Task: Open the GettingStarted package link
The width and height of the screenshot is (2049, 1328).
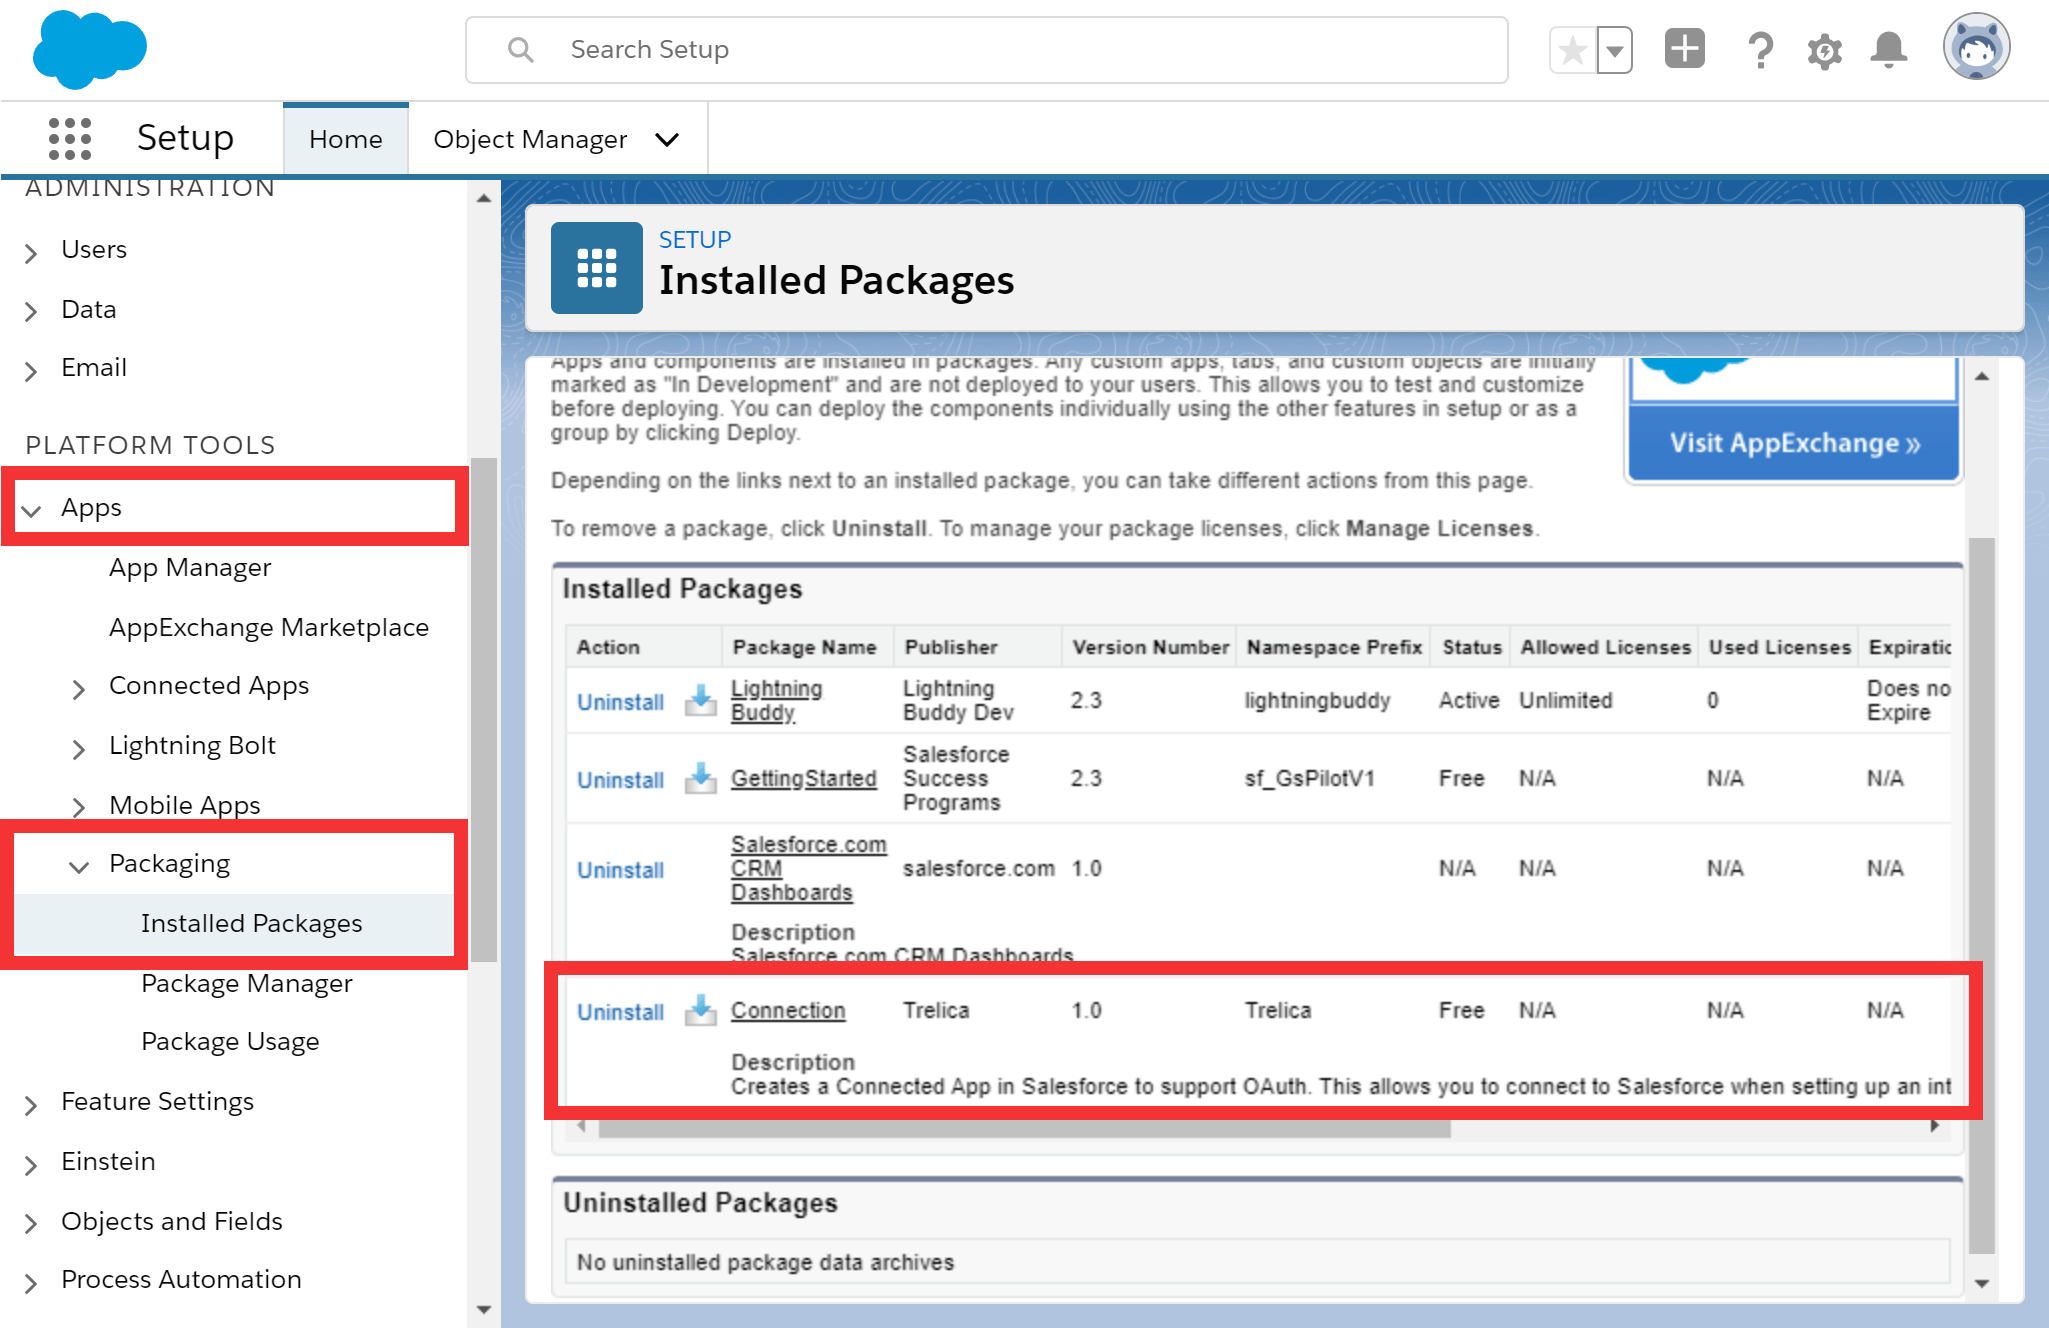Action: [x=803, y=778]
